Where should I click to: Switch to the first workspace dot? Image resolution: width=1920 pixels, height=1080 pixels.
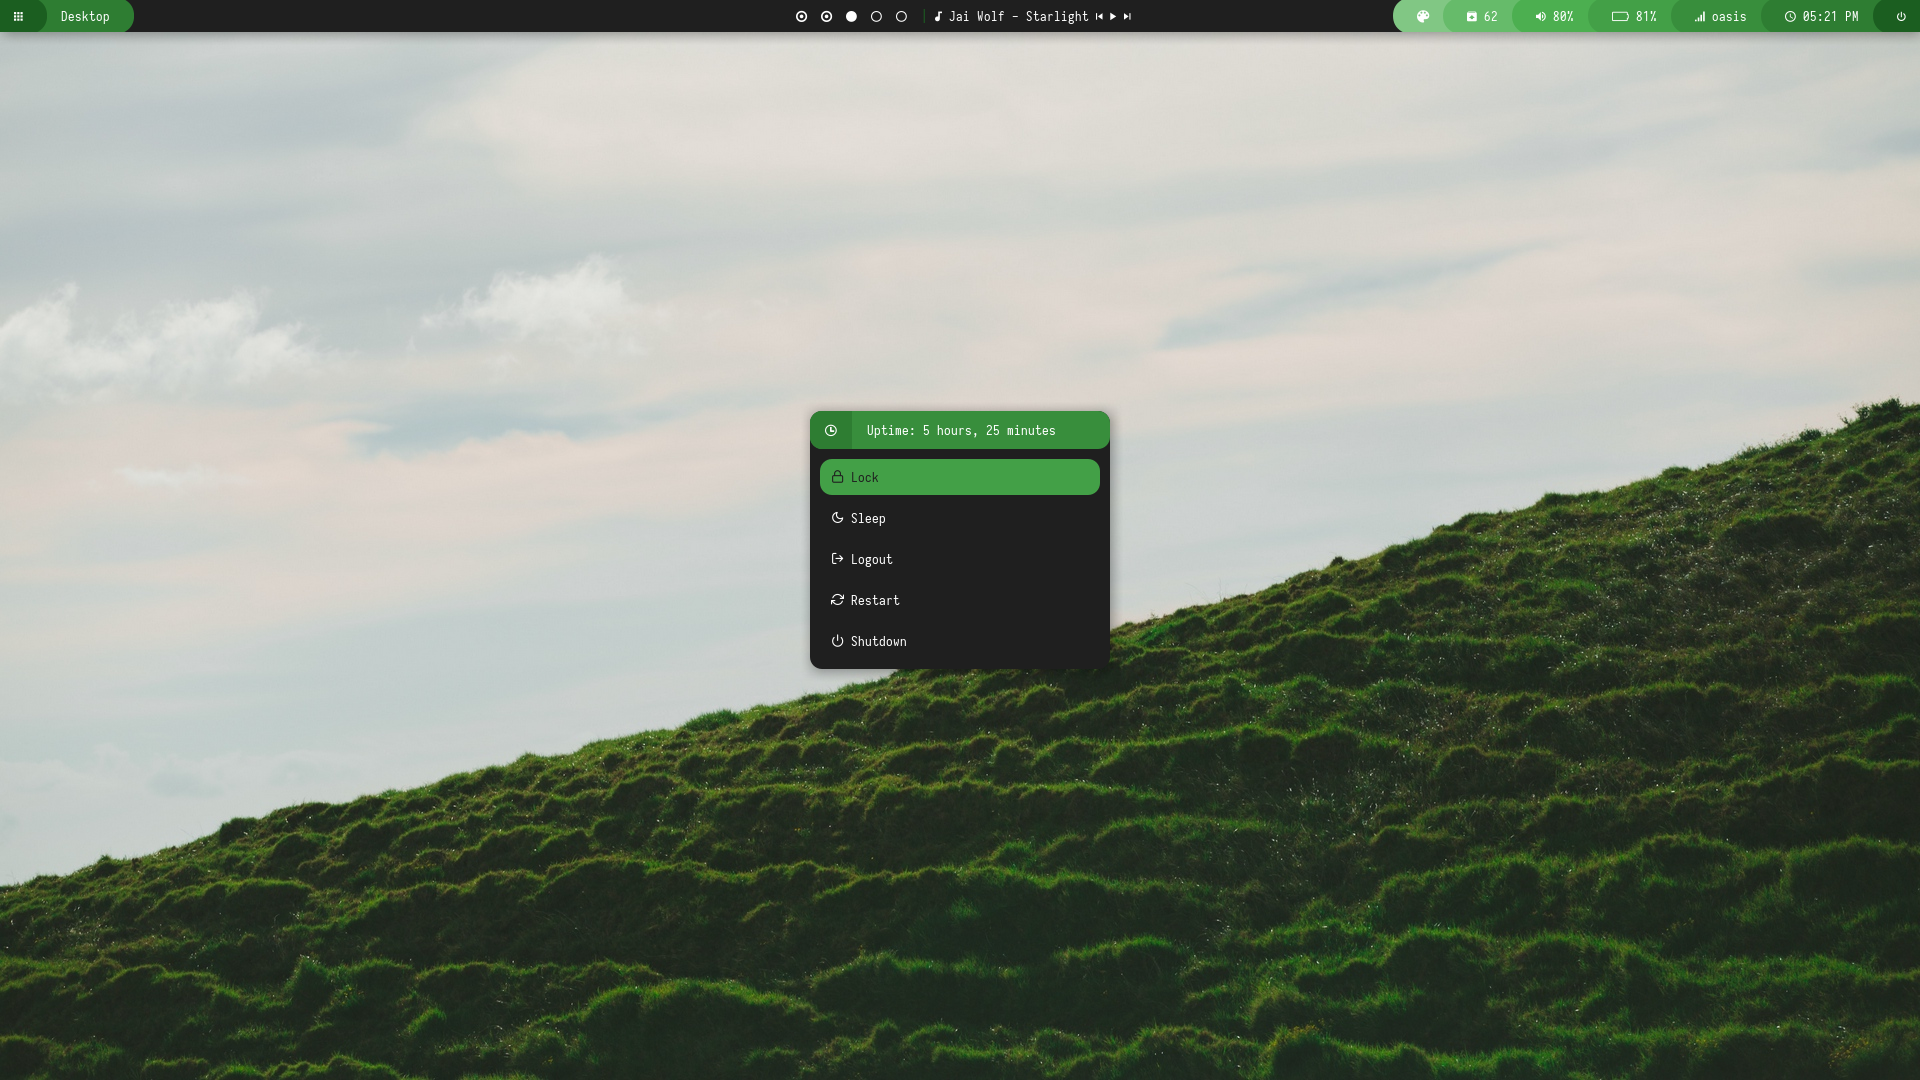click(801, 16)
